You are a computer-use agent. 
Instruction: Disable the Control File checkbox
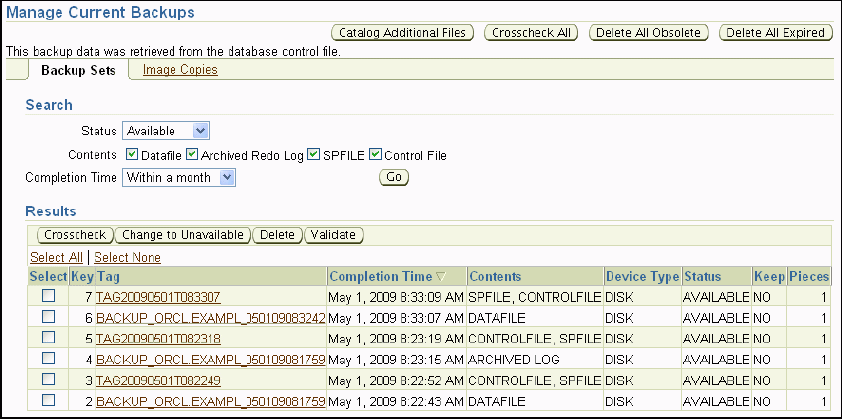376,155
